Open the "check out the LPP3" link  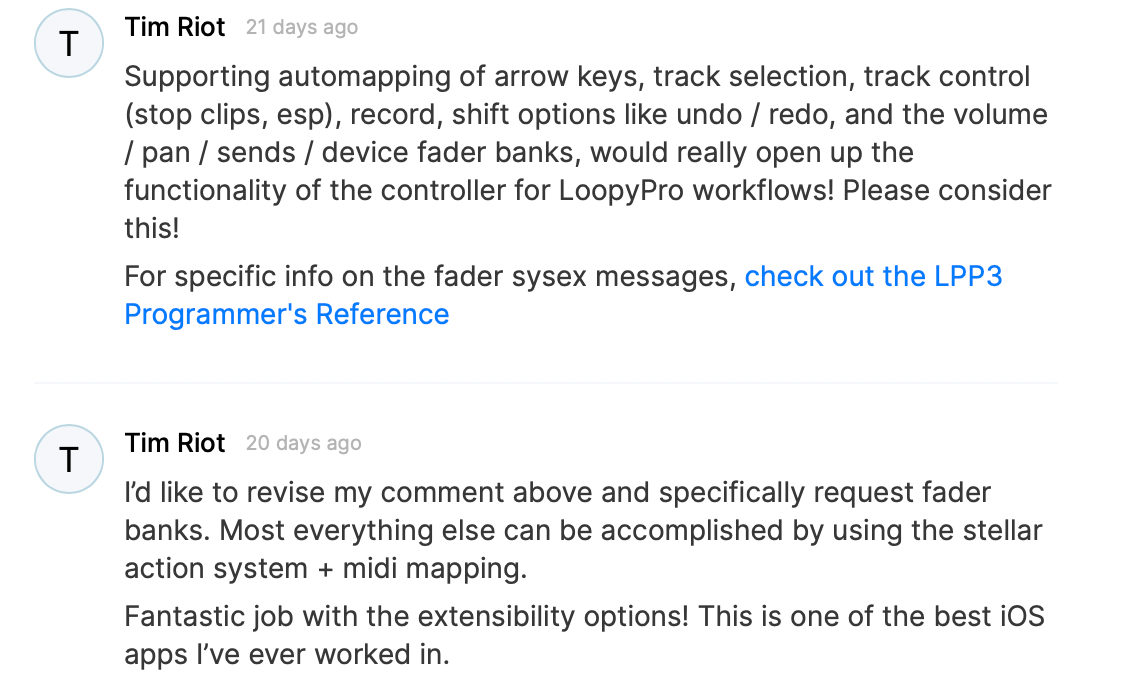(x=873, y=276)
